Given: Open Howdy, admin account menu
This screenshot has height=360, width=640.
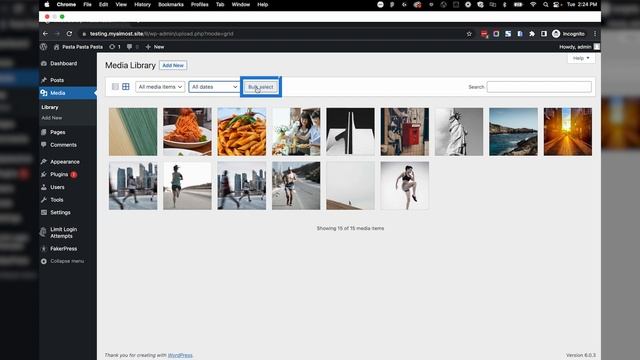Looking at the screenshot, I should pyautogui.click(x=579, y=47).
